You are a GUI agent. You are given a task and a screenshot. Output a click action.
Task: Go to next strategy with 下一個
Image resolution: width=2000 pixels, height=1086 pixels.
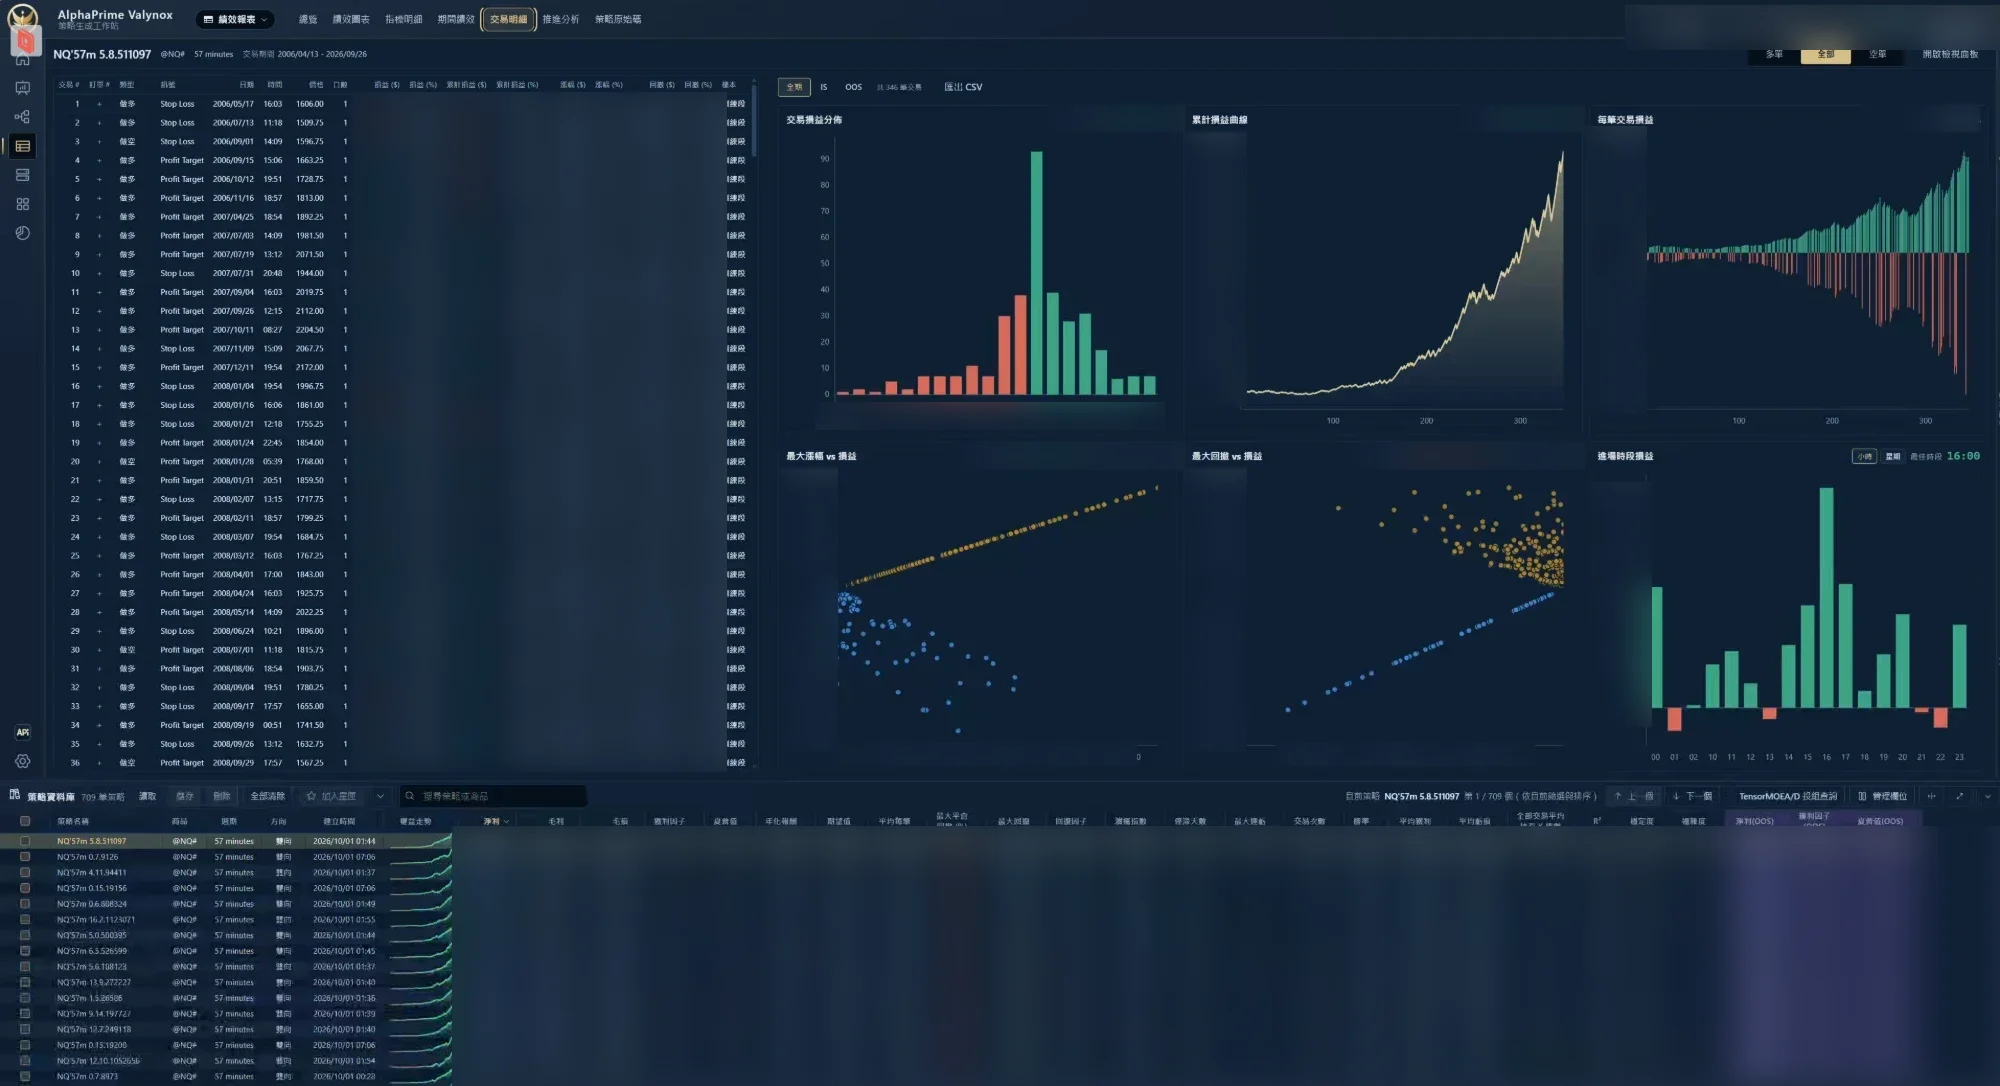(x=1693, y=796)
